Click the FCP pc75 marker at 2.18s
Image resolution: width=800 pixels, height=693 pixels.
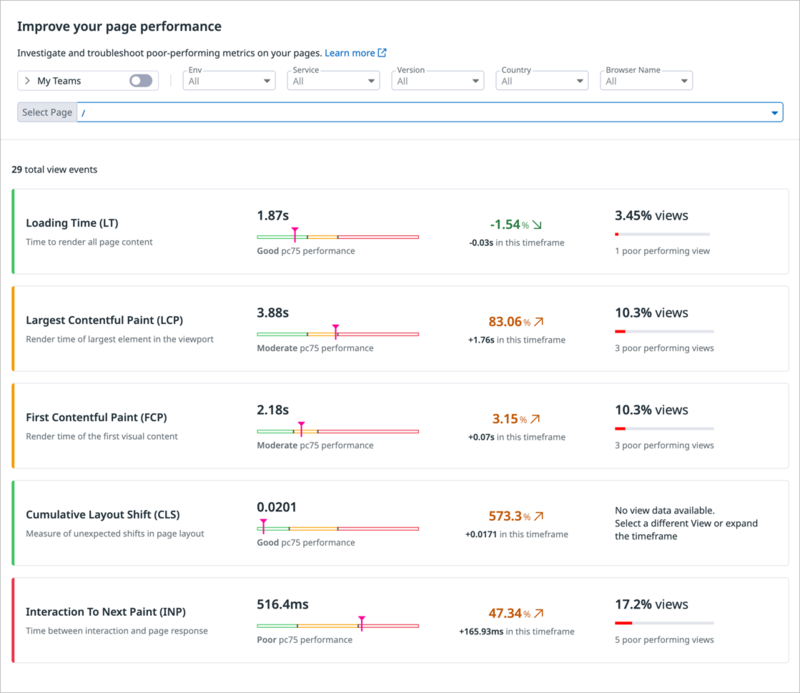click(x=302, y=429)
